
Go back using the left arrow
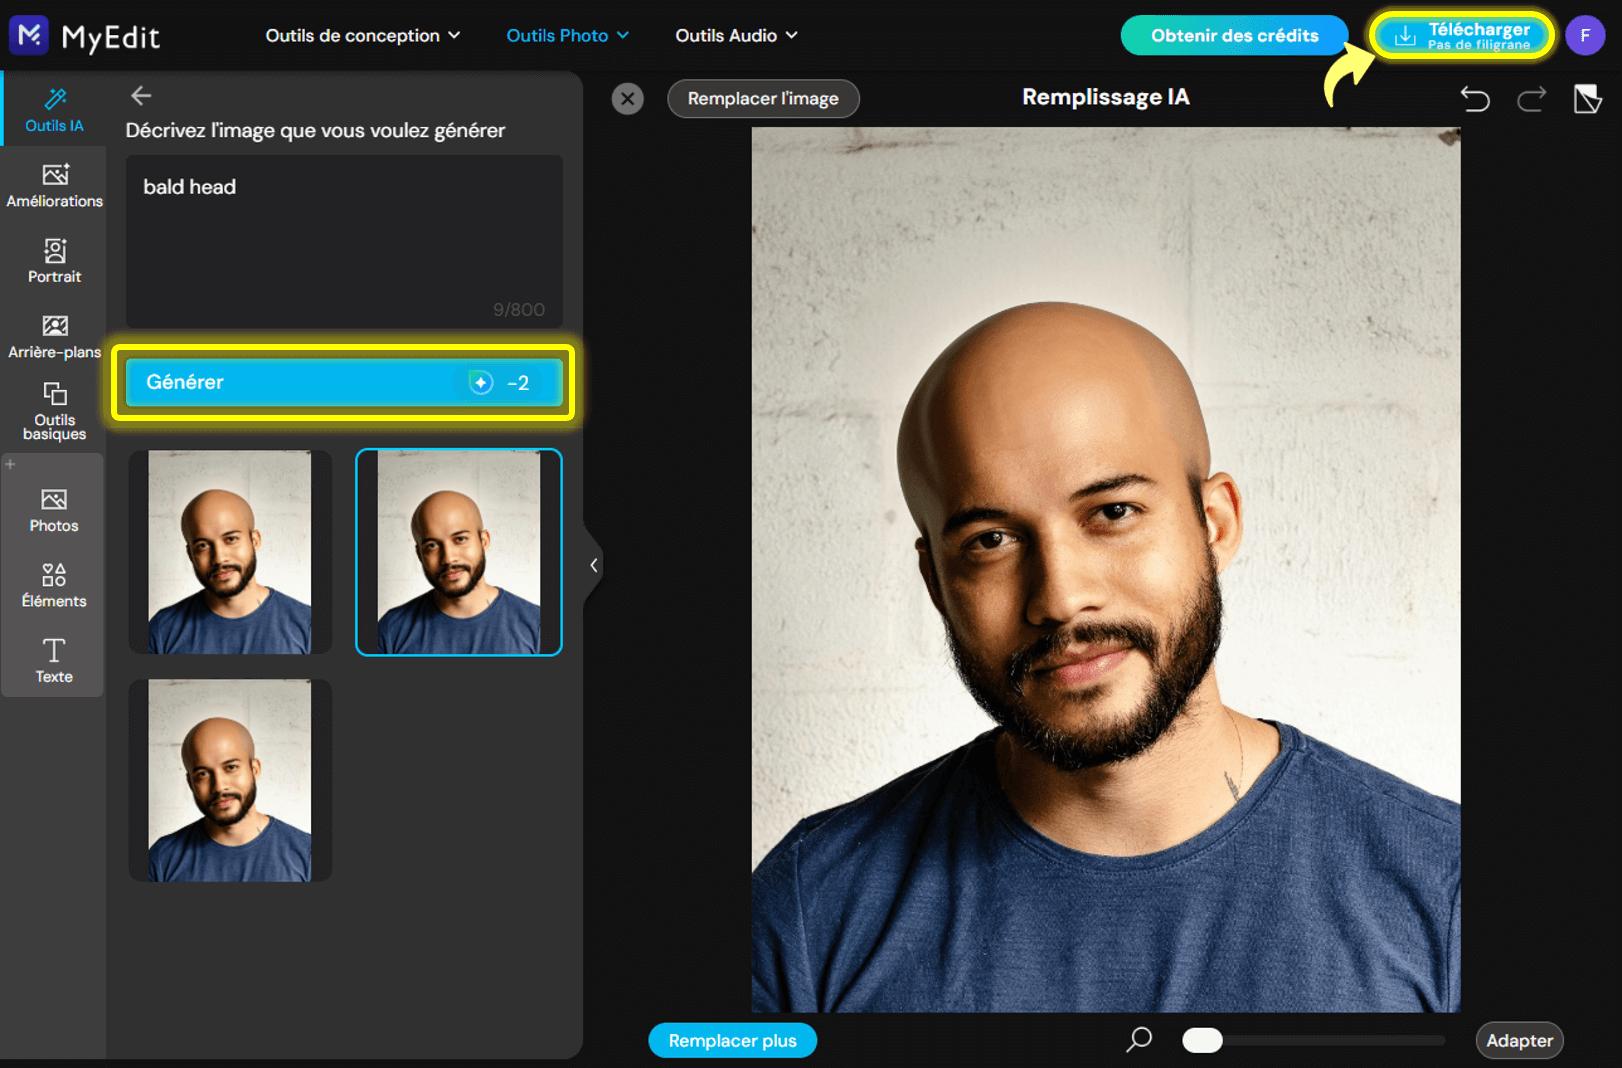tap(141, 96)
